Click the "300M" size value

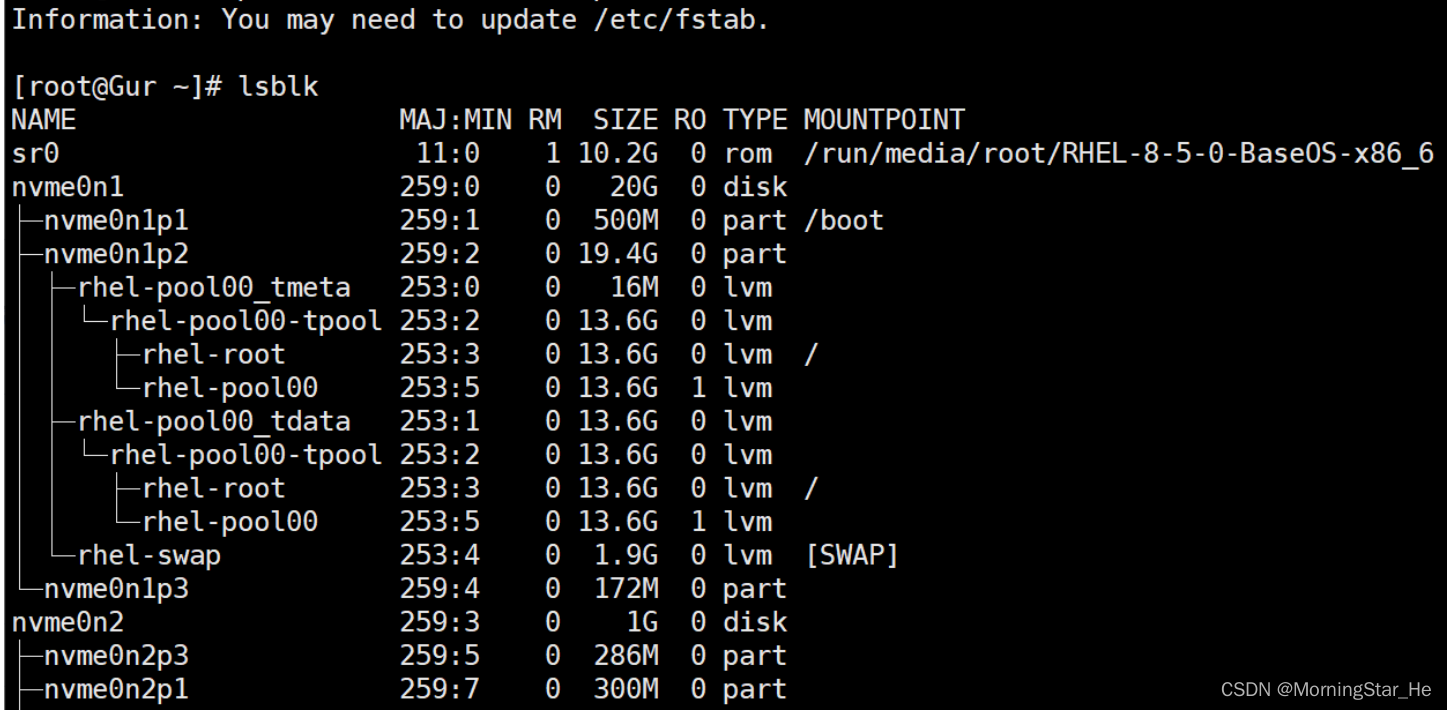[625, 689]
